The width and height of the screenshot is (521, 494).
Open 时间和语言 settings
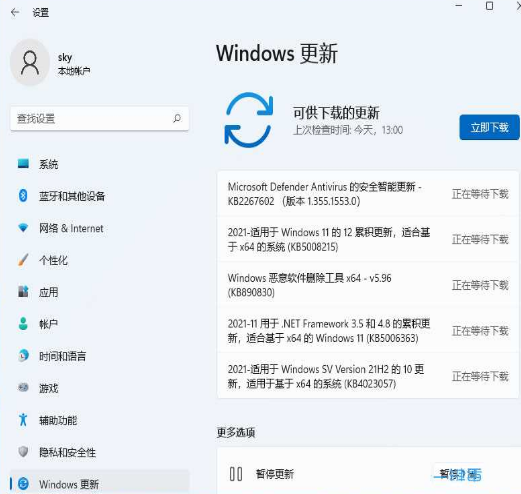click(100, 356)
